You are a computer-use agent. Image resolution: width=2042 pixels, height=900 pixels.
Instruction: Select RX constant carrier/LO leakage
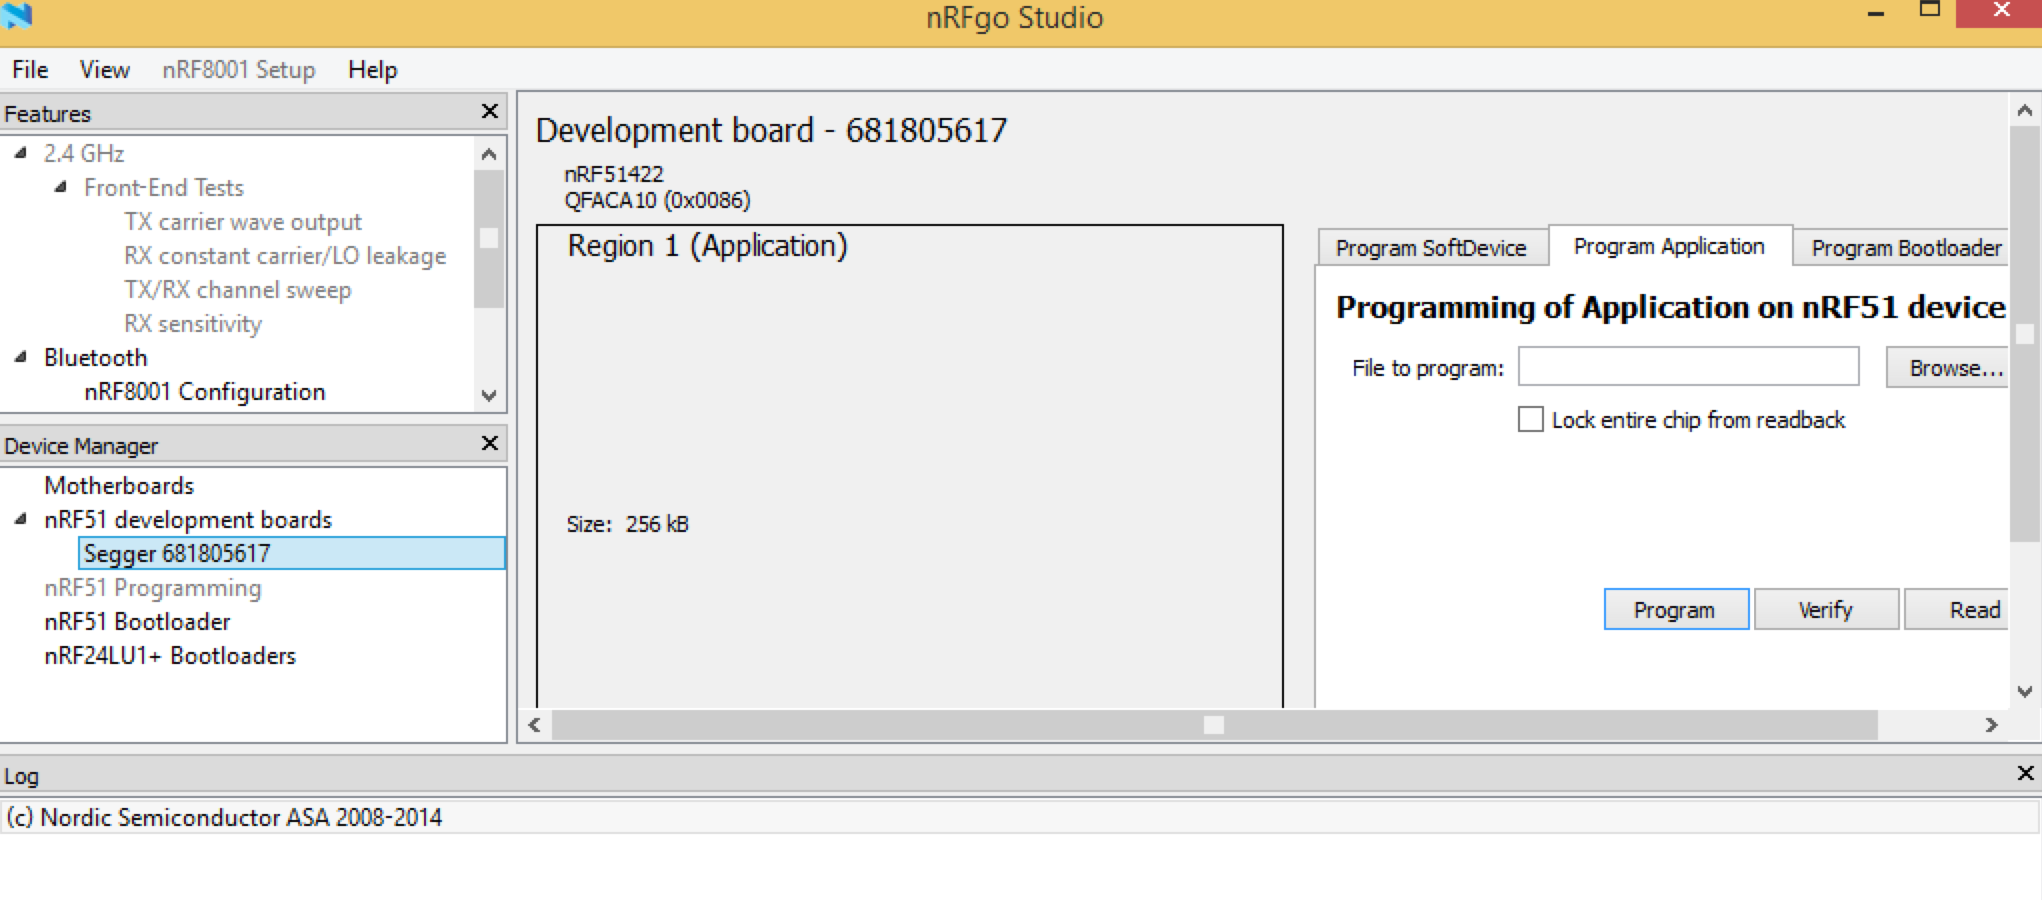[285, 256]
